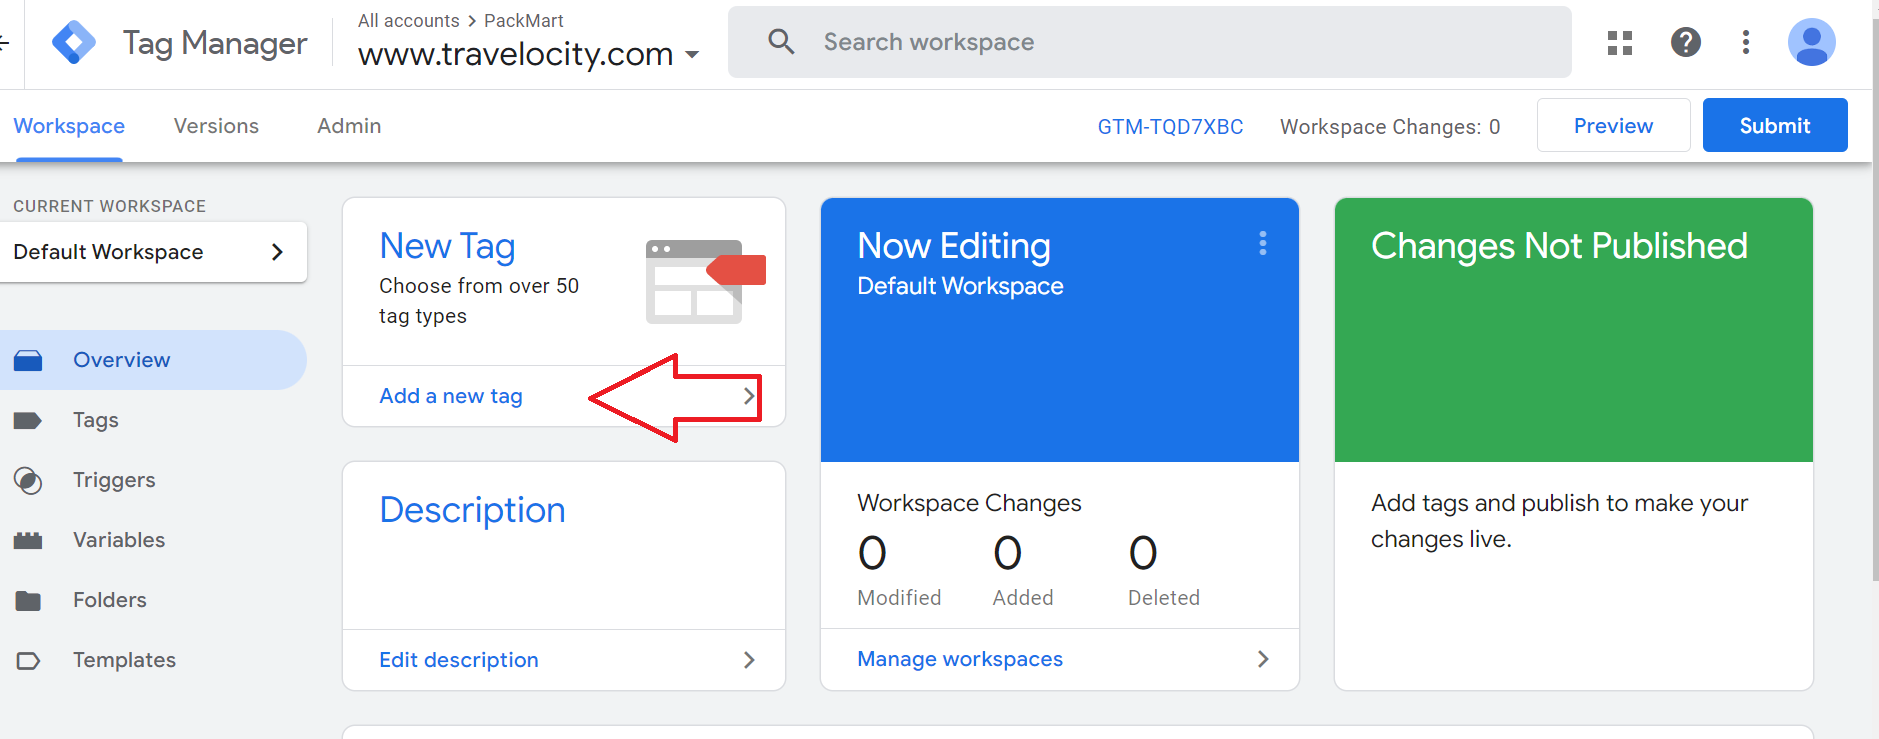Click the Submit button
The height and width of the screenshot is (739, 1879).
point(1775,125)
